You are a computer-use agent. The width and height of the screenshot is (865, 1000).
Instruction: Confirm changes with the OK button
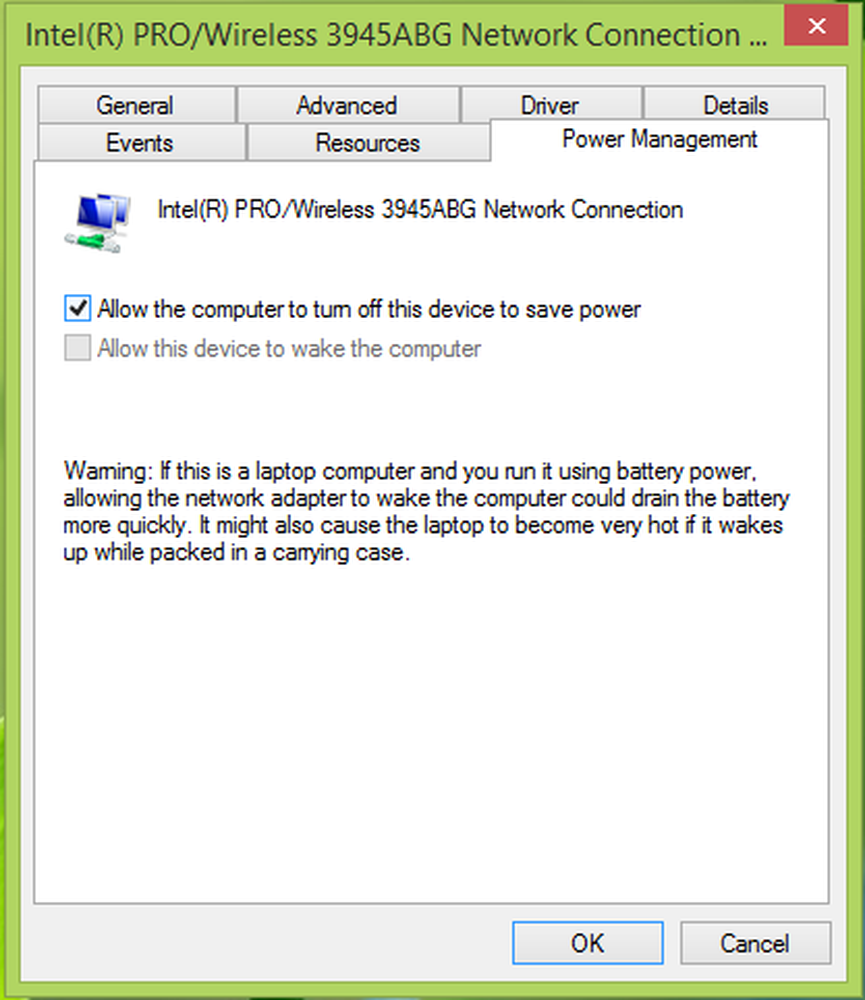pyautogui.click(x=588, y=943)
